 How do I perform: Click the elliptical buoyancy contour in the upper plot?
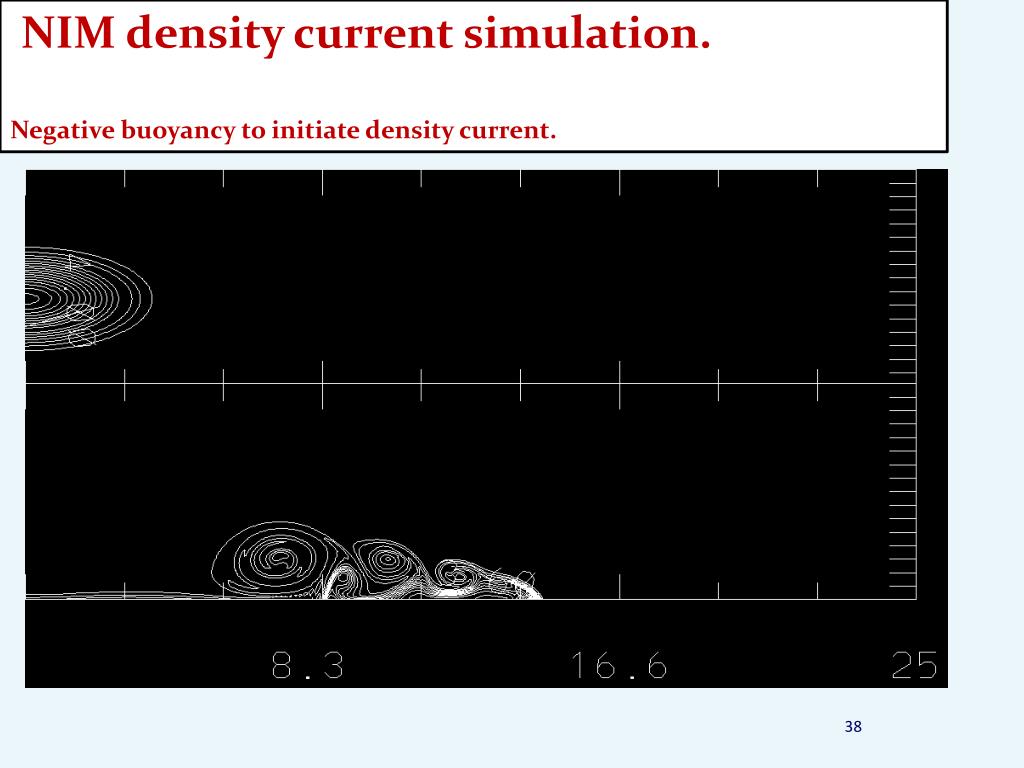89,298
